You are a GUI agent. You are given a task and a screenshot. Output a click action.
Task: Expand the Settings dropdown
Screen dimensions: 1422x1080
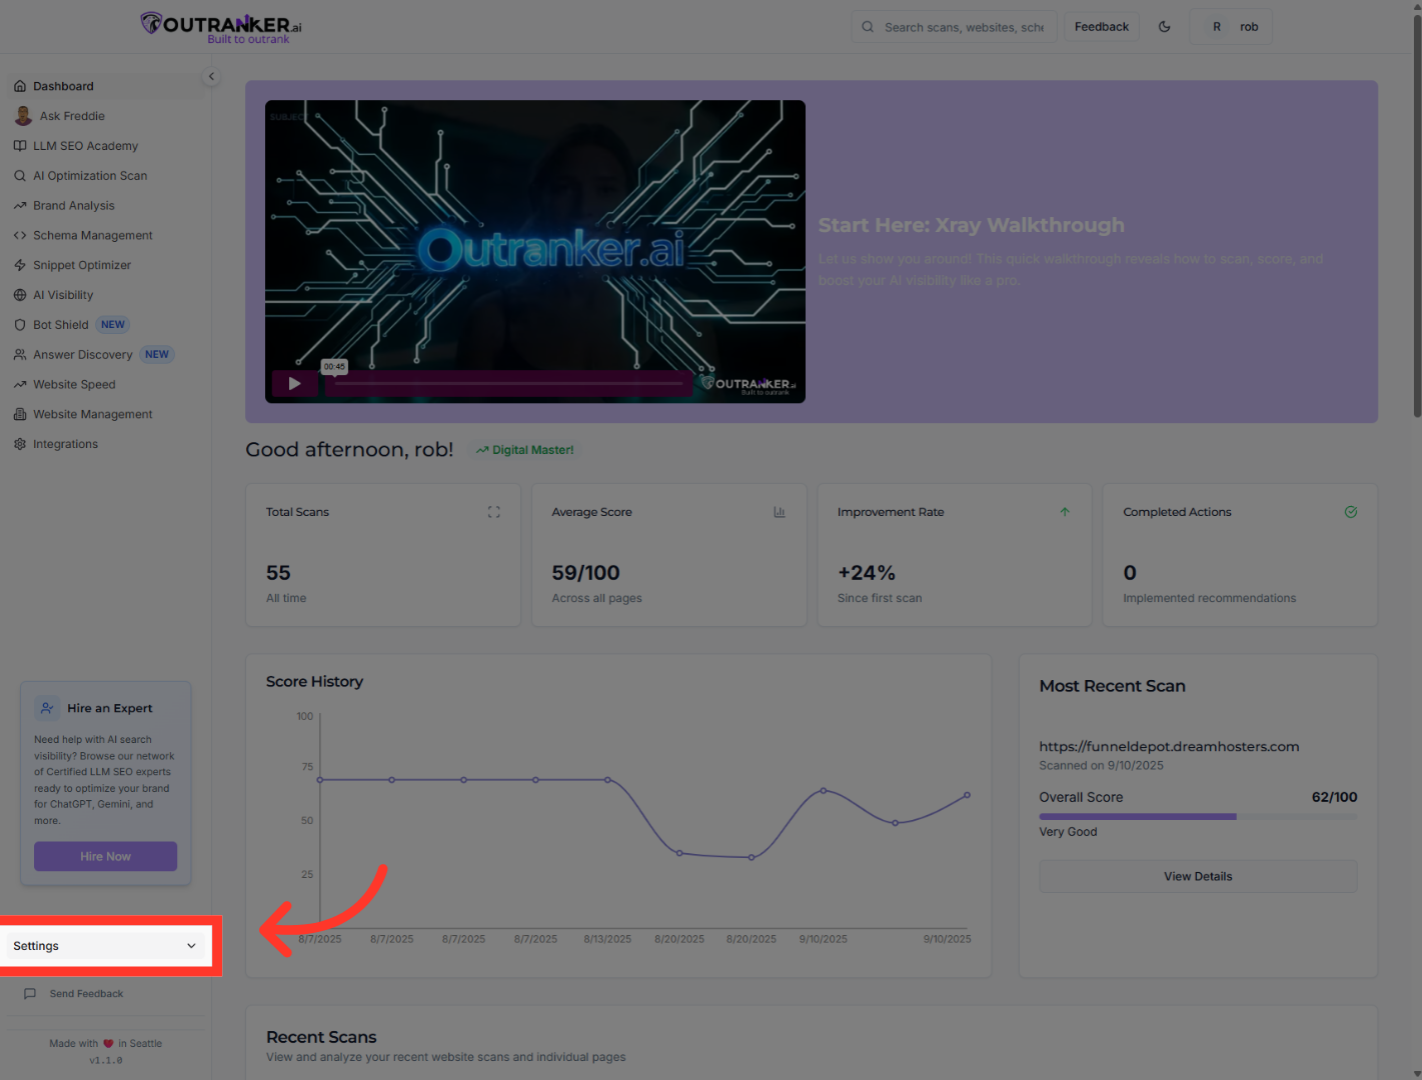[x=105, y=946]
